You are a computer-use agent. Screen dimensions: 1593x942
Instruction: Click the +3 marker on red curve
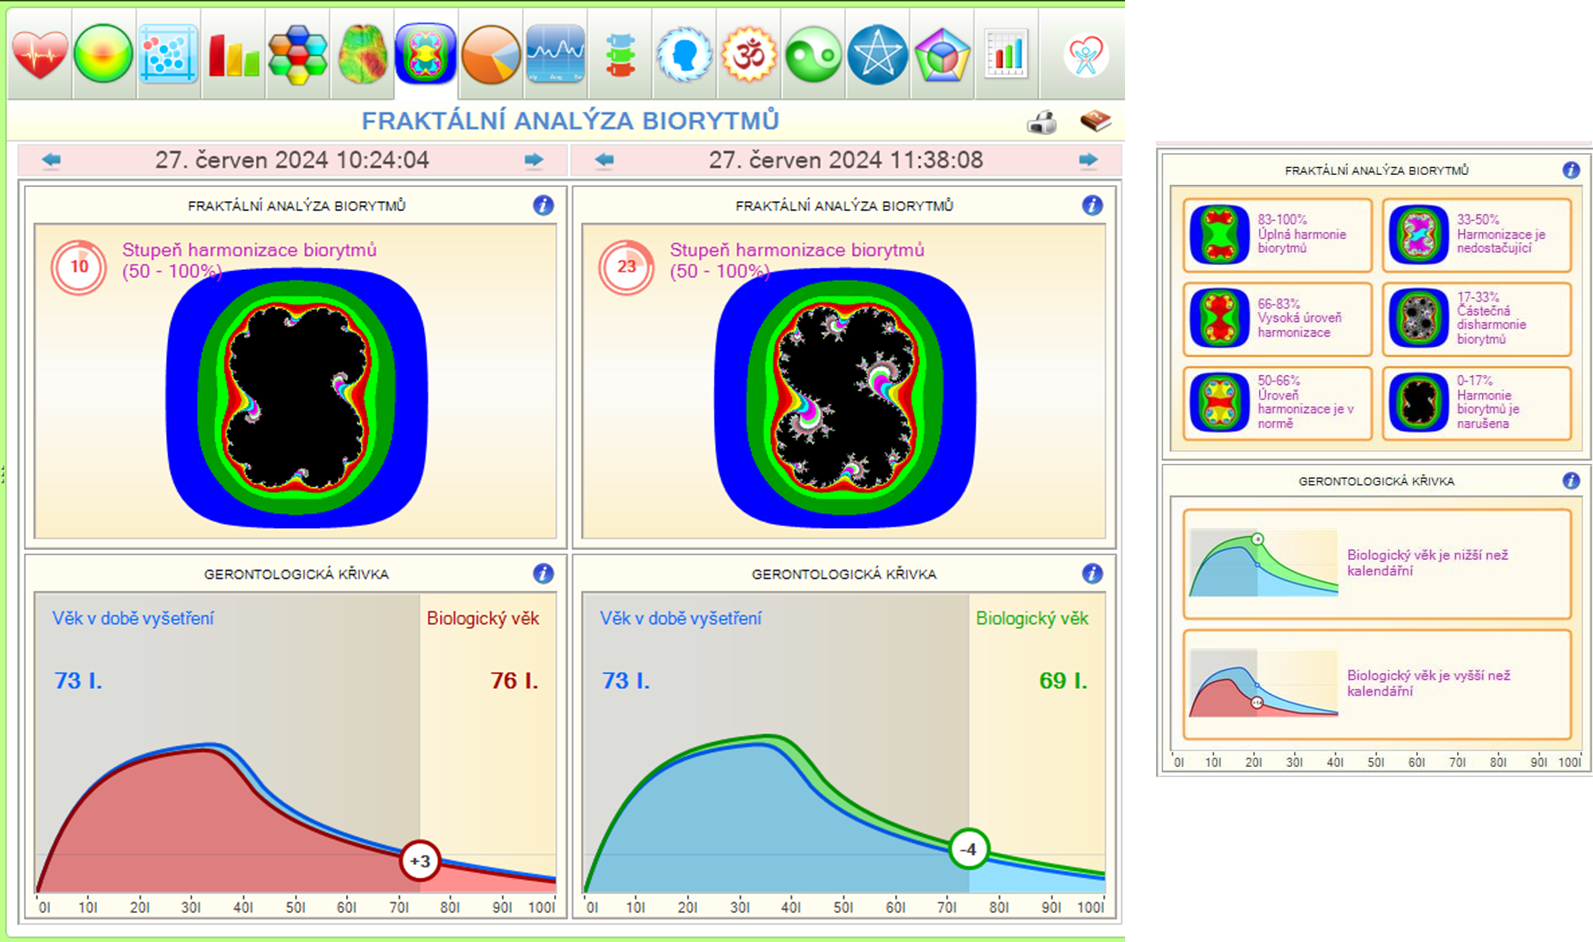coord(420,861)
